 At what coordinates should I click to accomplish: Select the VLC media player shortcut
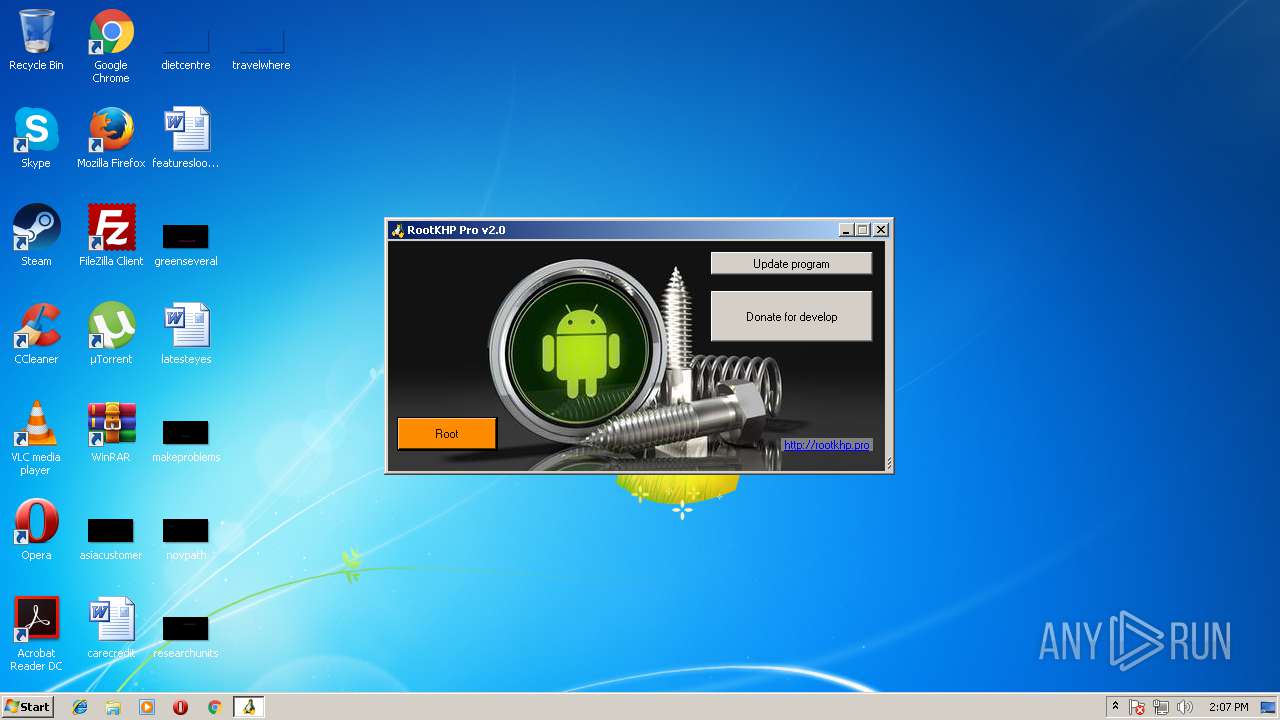pos(36,438)
